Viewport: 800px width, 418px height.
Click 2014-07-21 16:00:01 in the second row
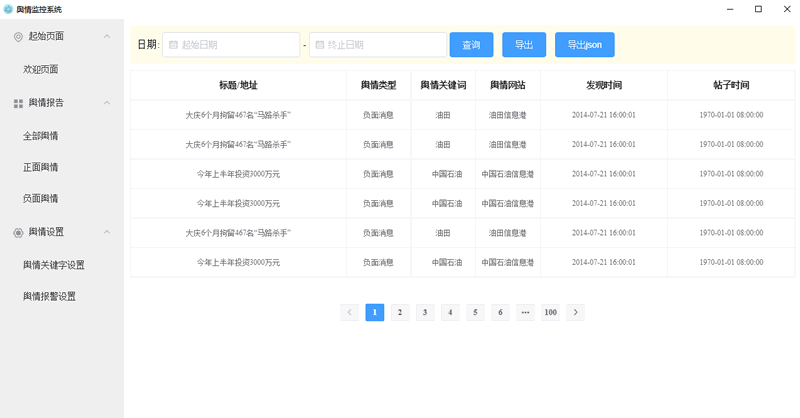point(604,144)
